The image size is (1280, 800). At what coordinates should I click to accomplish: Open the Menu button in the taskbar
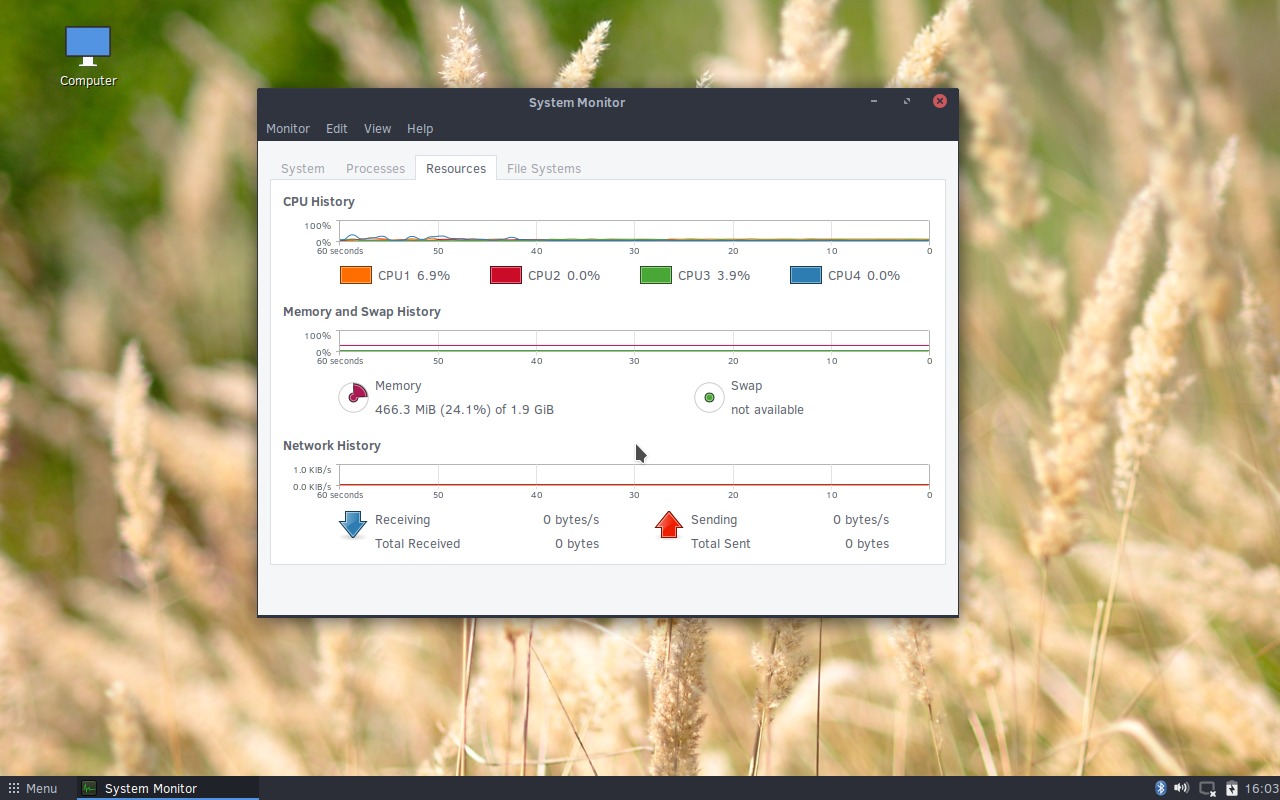pos(32,788)
